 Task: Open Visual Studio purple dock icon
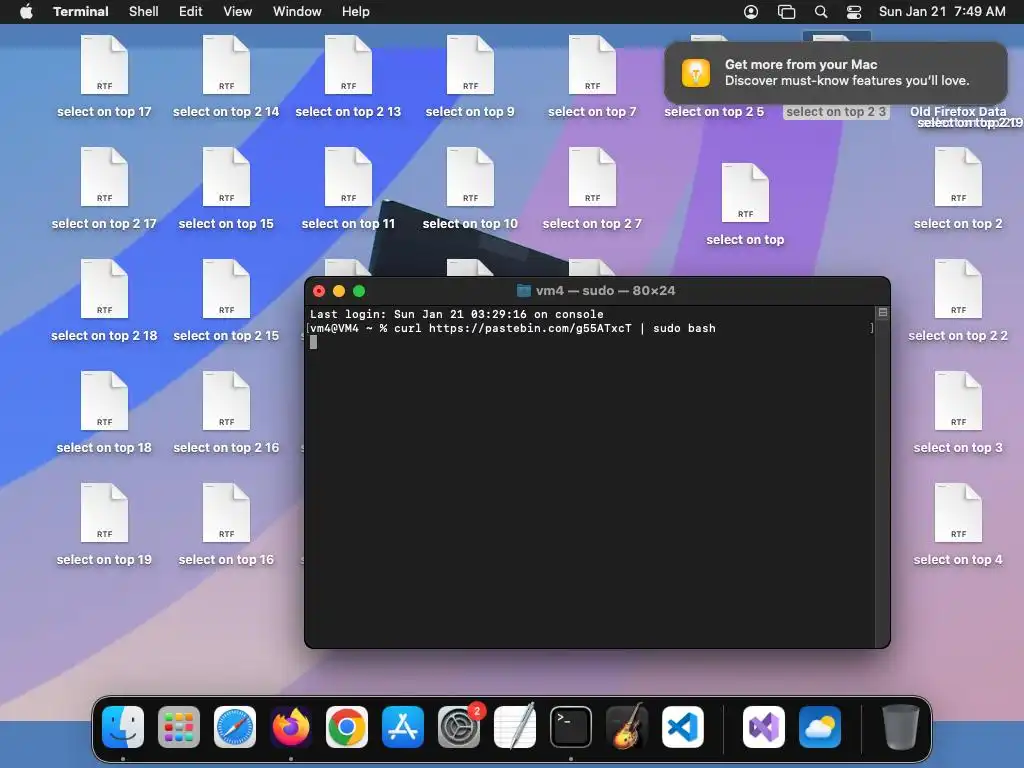[764, 727]
